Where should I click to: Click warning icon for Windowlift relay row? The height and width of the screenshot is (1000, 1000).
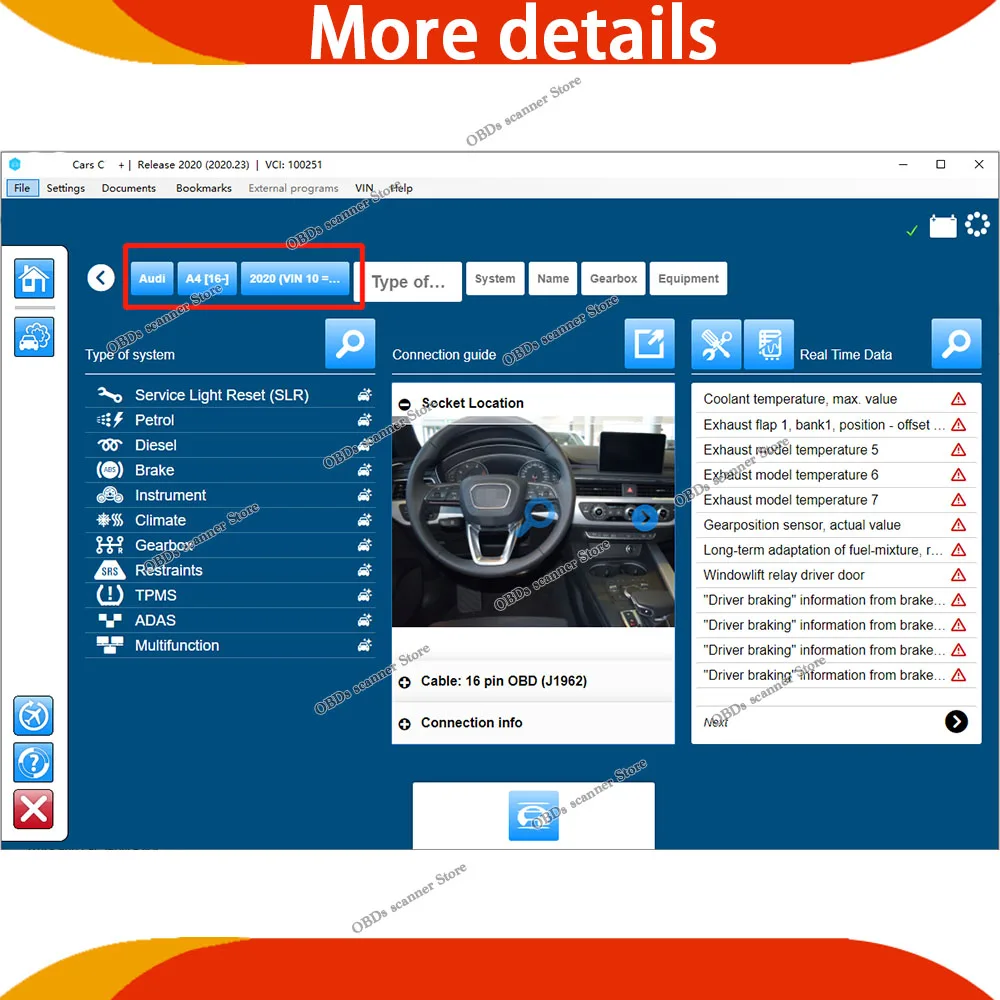958,575
